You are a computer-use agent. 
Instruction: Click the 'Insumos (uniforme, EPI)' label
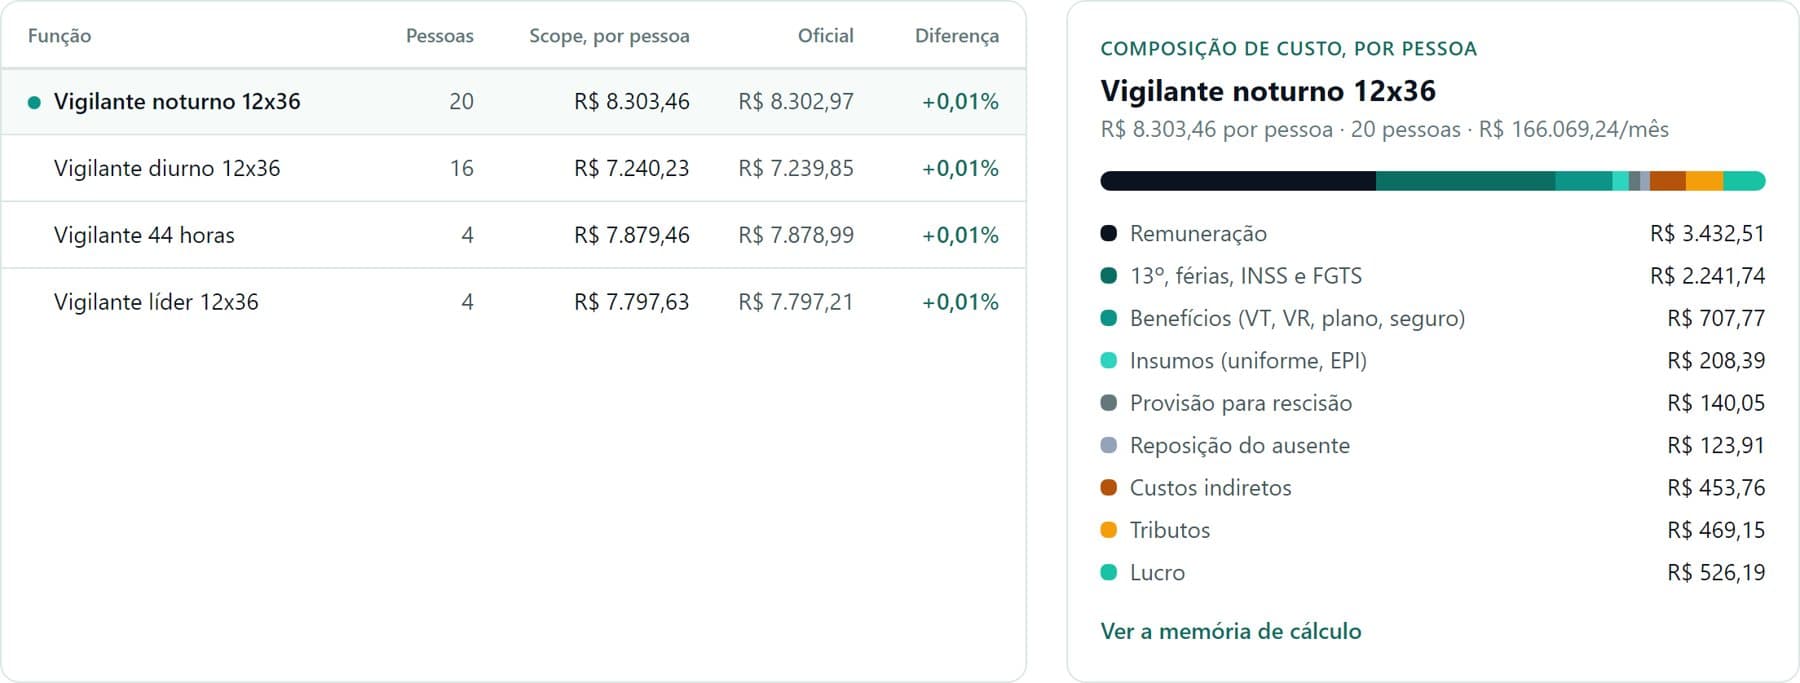click(x=1248, y=360)
